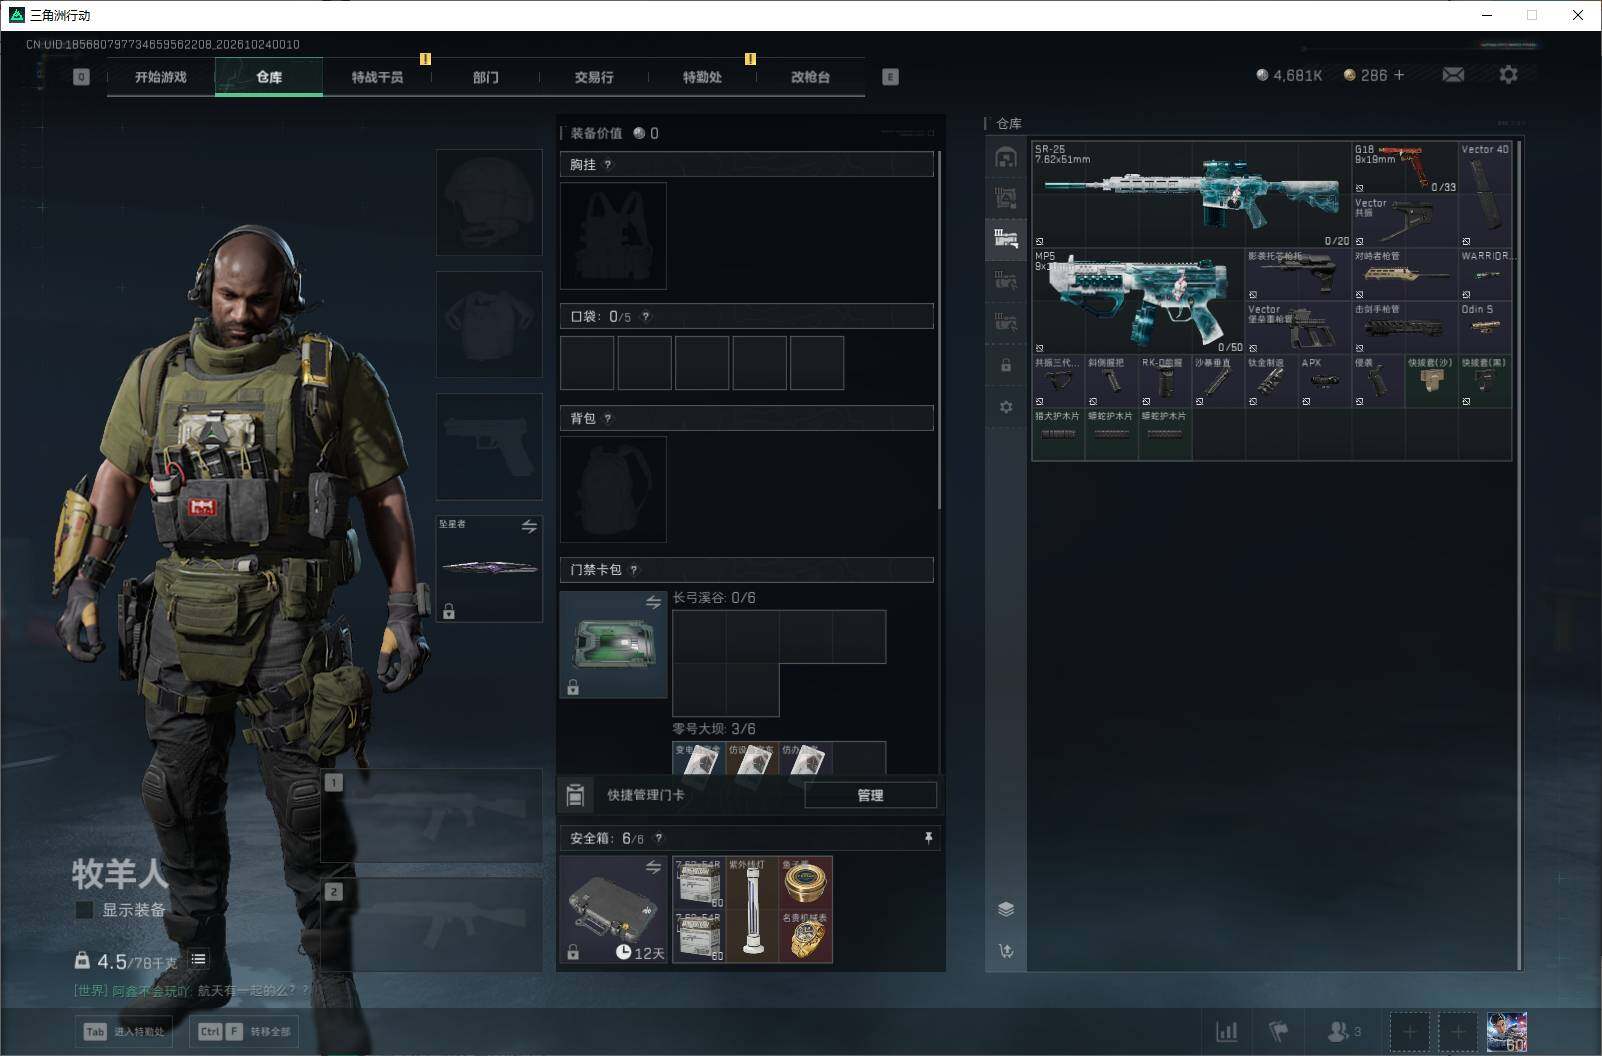Click the 进入特勤处 button
1602x1056 pixels.
tap(123, 1031)
